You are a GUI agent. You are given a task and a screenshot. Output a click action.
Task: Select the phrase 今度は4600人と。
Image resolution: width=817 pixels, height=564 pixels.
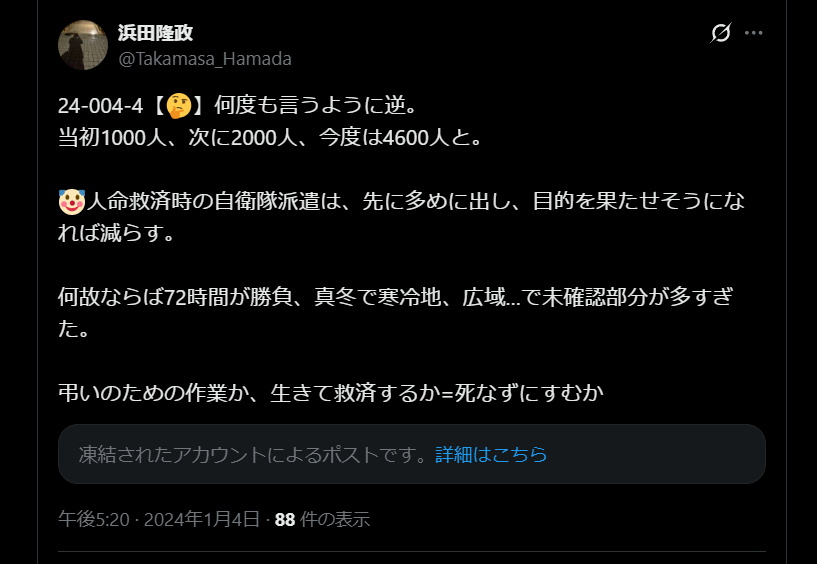pos(401,138)
